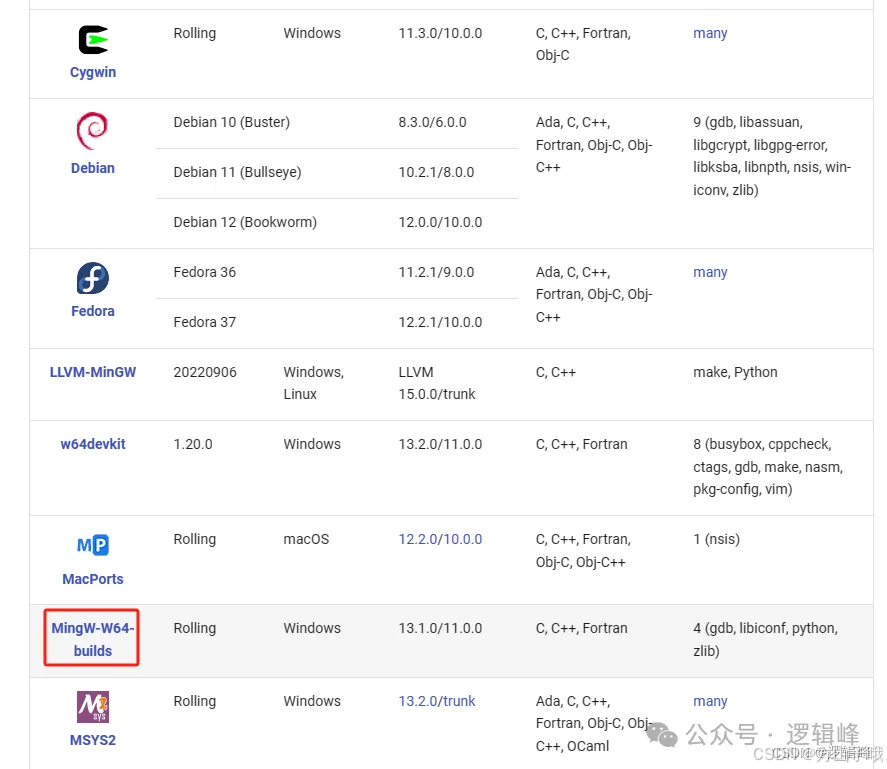The height and width of the screenshot is (769, 887).
Task: Click the Fedora logo icon
Action: point(93,278)
